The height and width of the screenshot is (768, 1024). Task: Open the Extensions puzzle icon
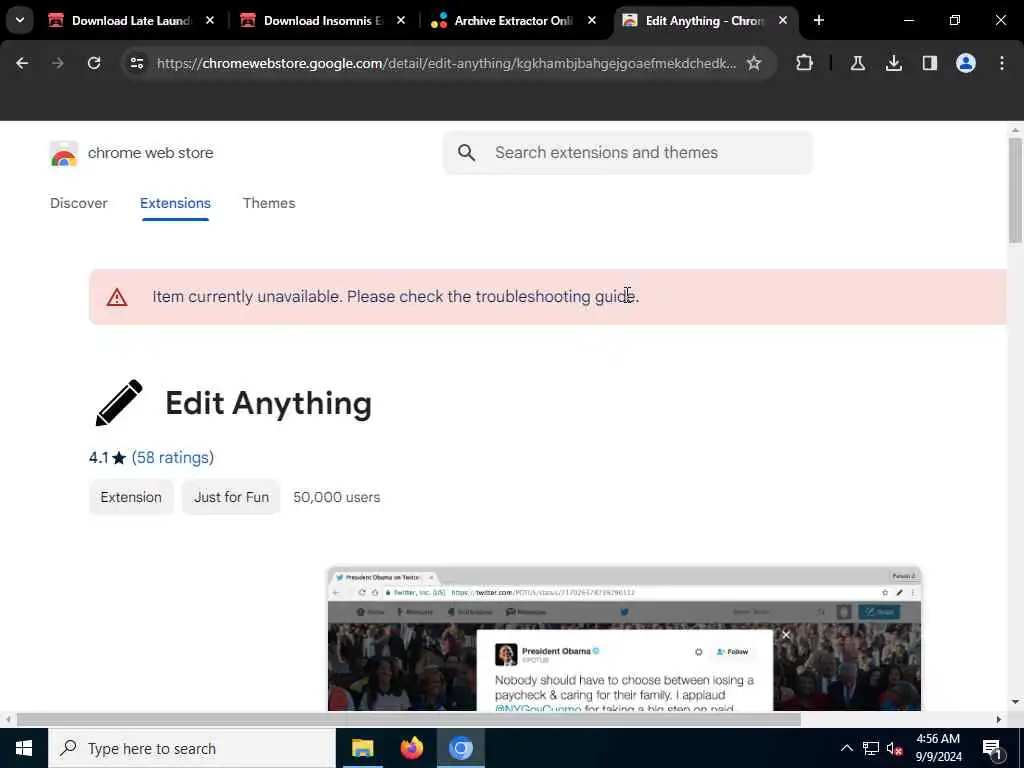(805, 63)
